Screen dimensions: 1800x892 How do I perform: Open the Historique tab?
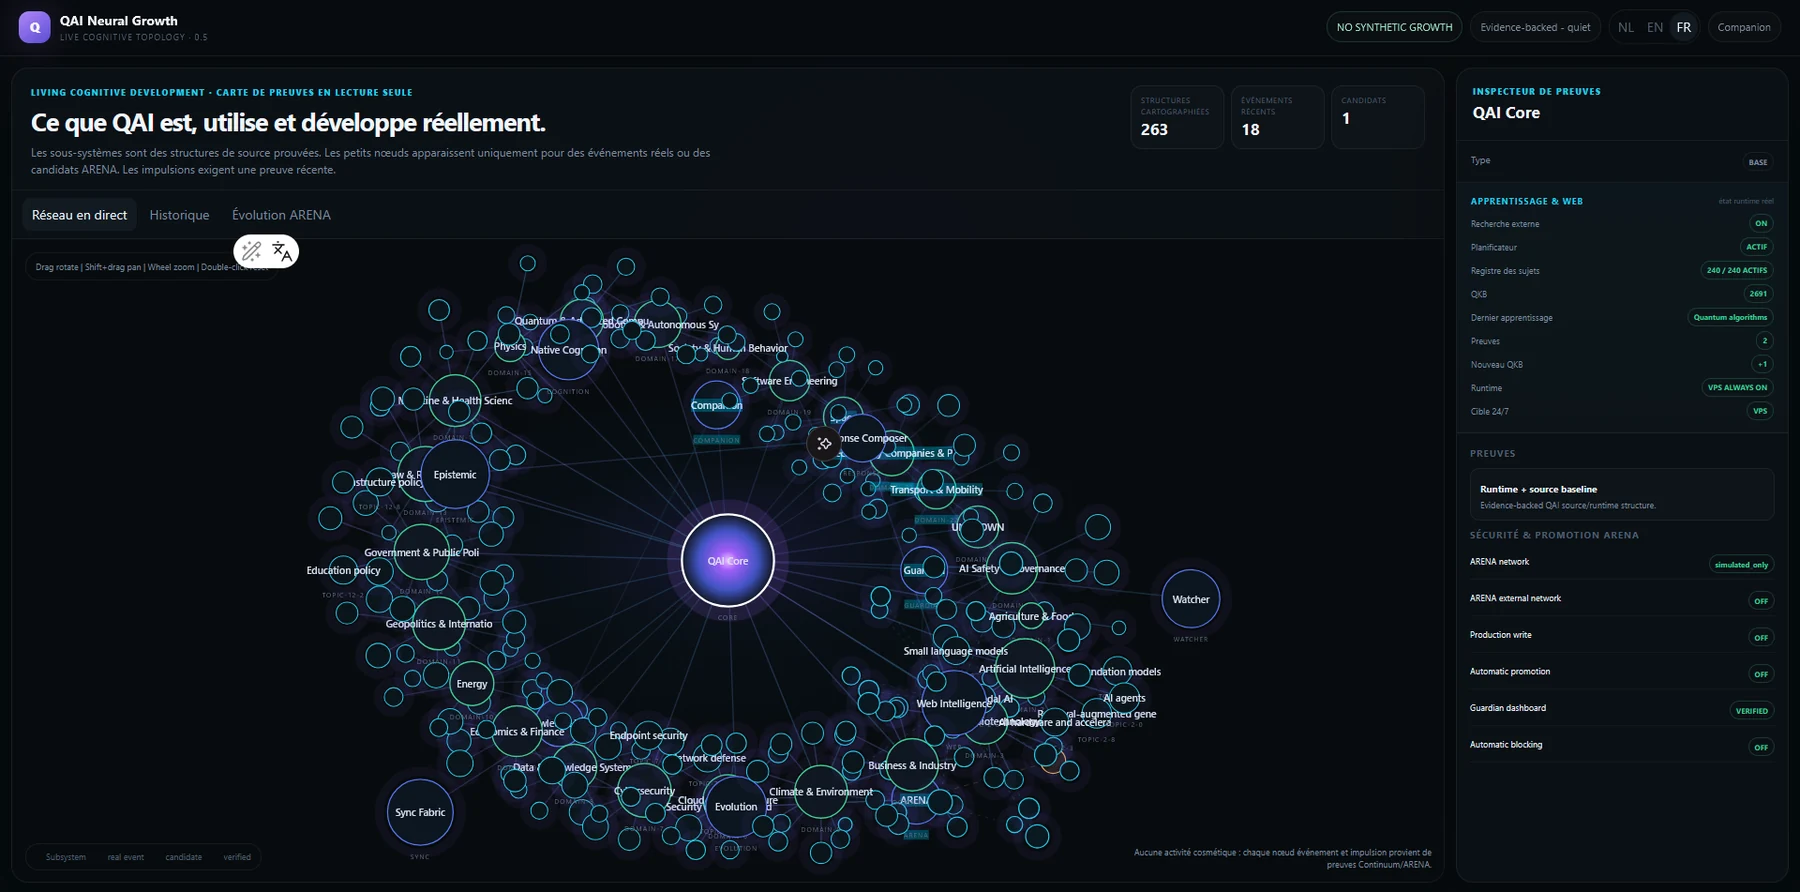[179, 215]
